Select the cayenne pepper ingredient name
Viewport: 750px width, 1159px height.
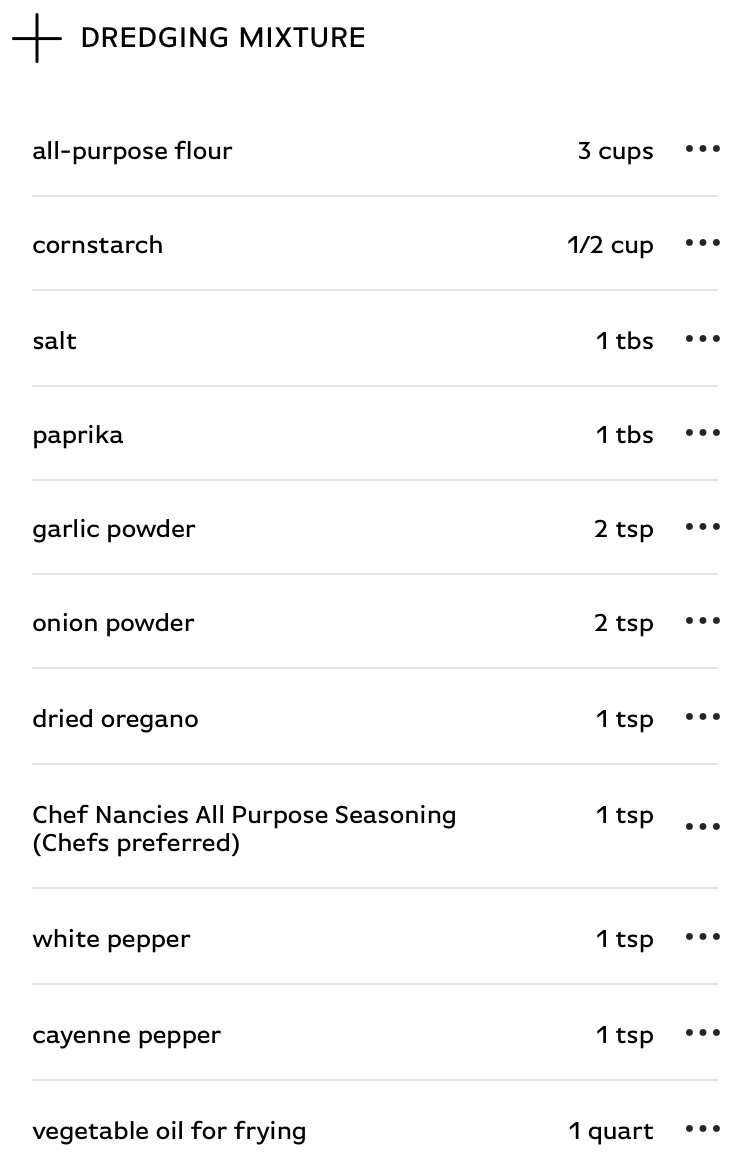pos(126,1036)
